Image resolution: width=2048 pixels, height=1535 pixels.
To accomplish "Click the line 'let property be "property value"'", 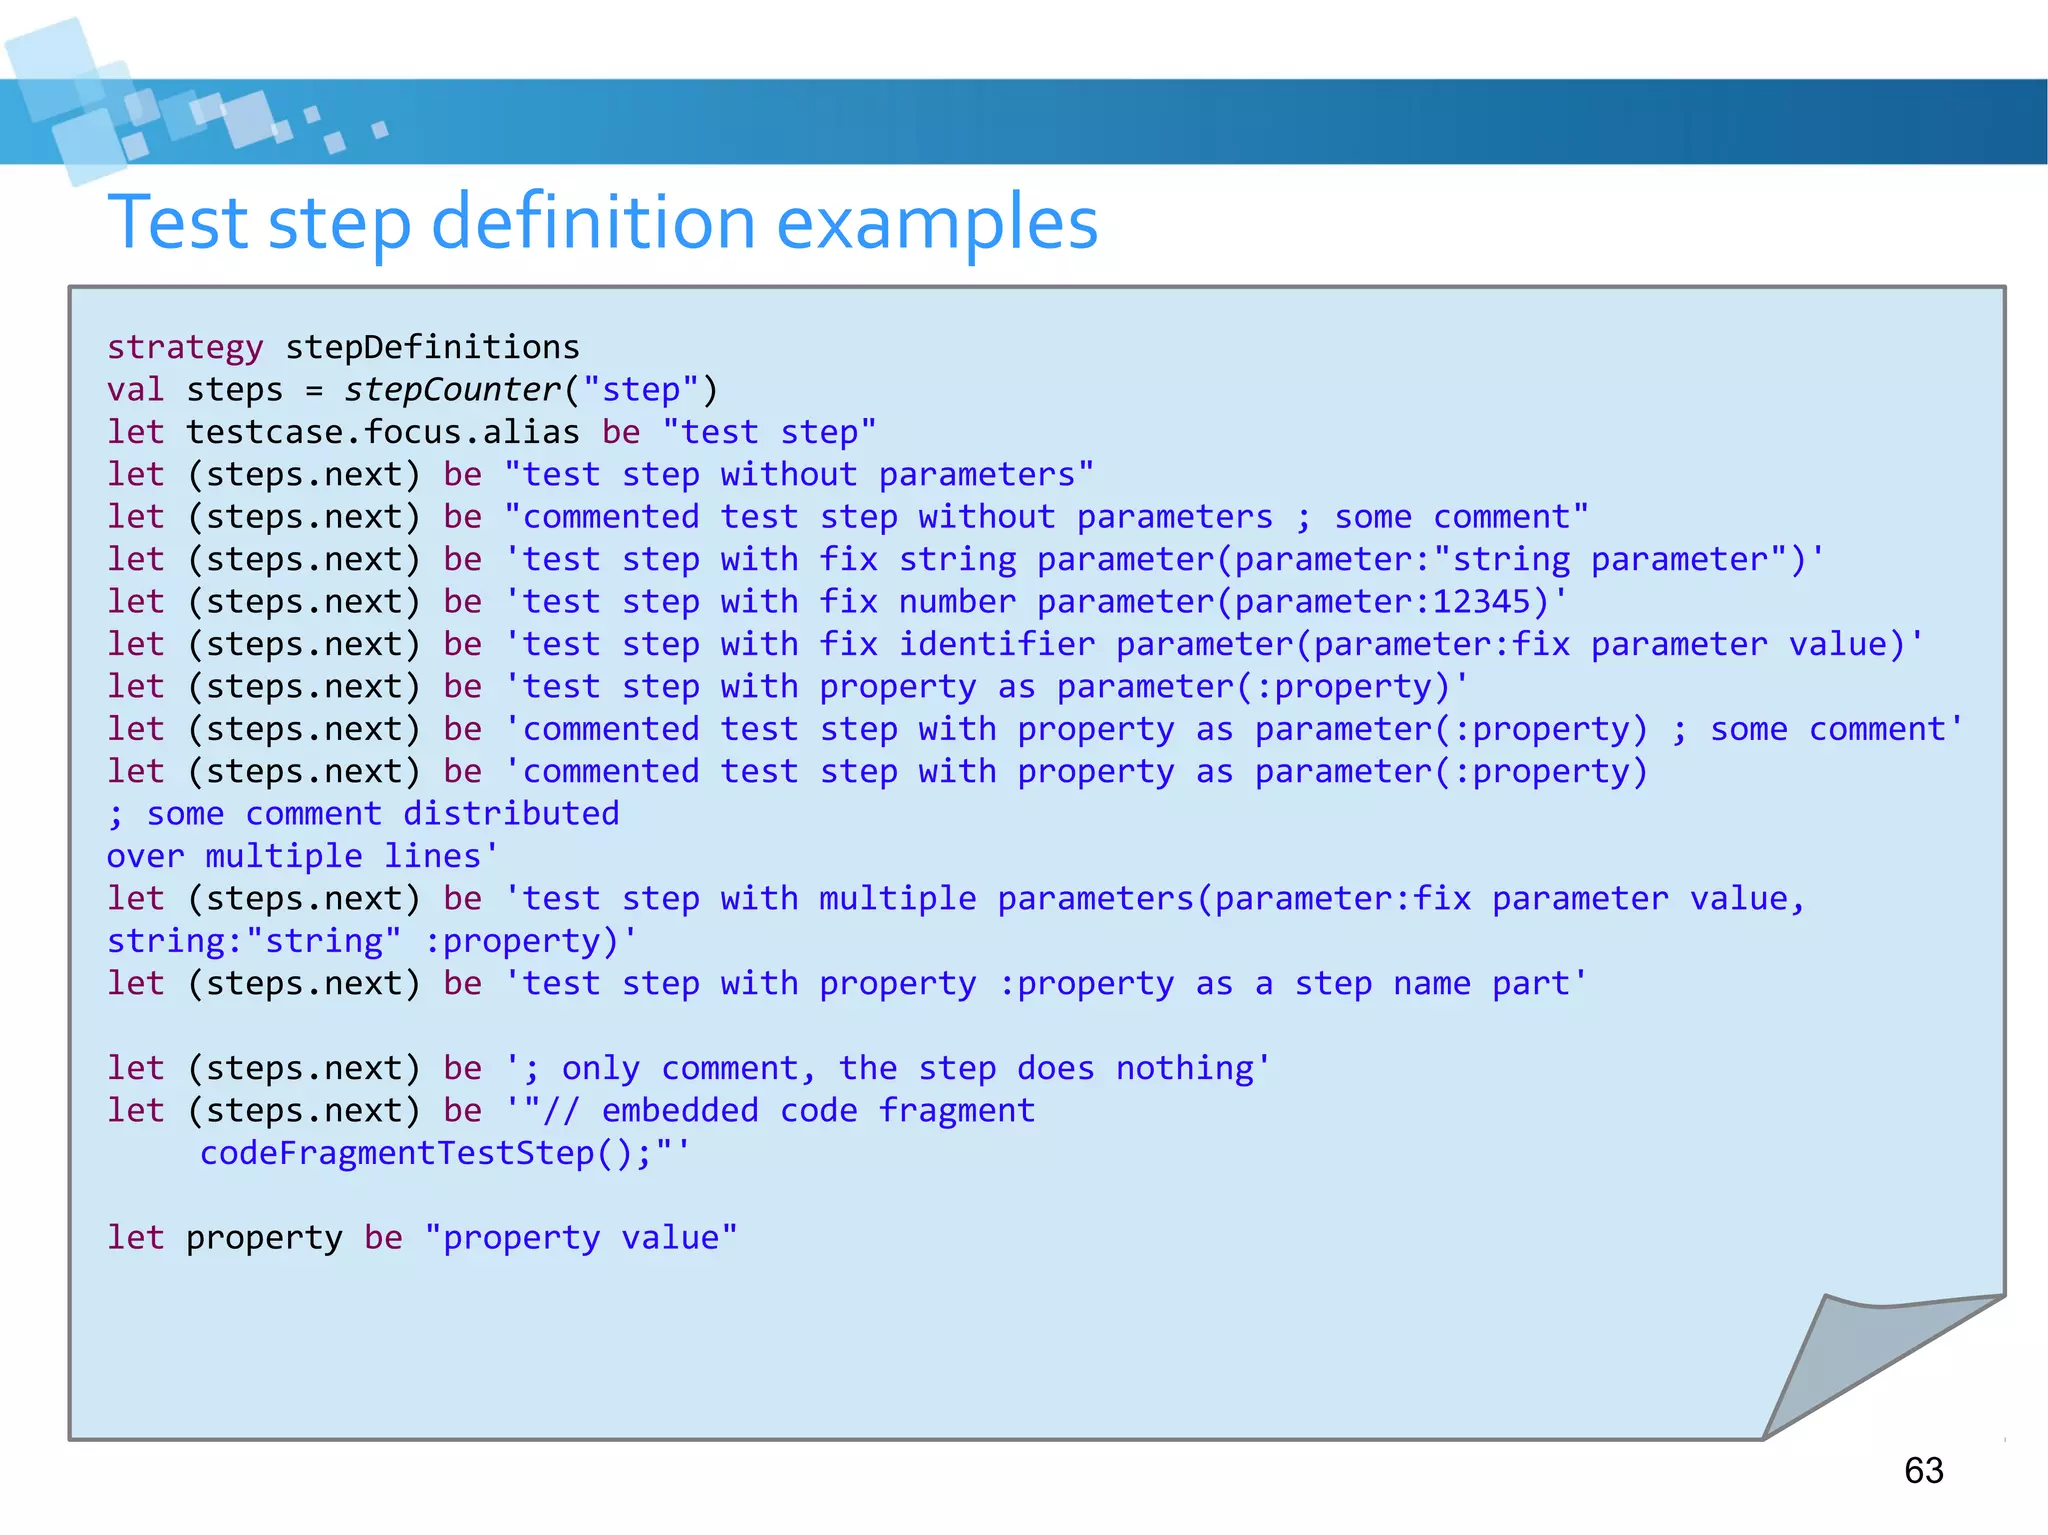I will click(x=422, y=1238).
